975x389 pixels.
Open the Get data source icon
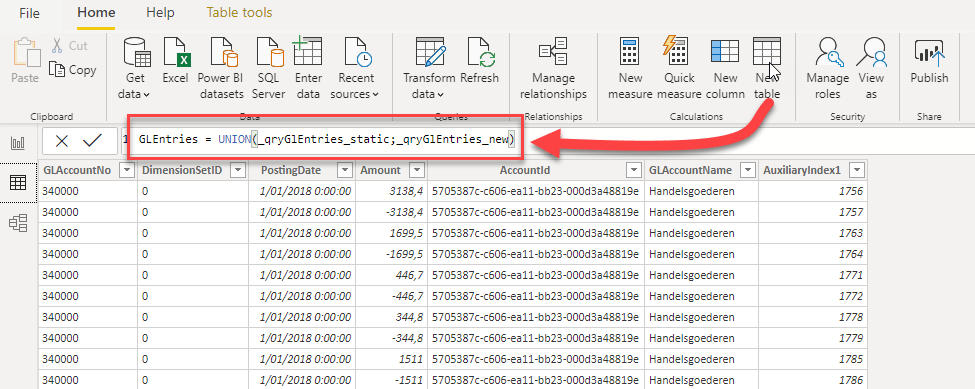[137, 52]
